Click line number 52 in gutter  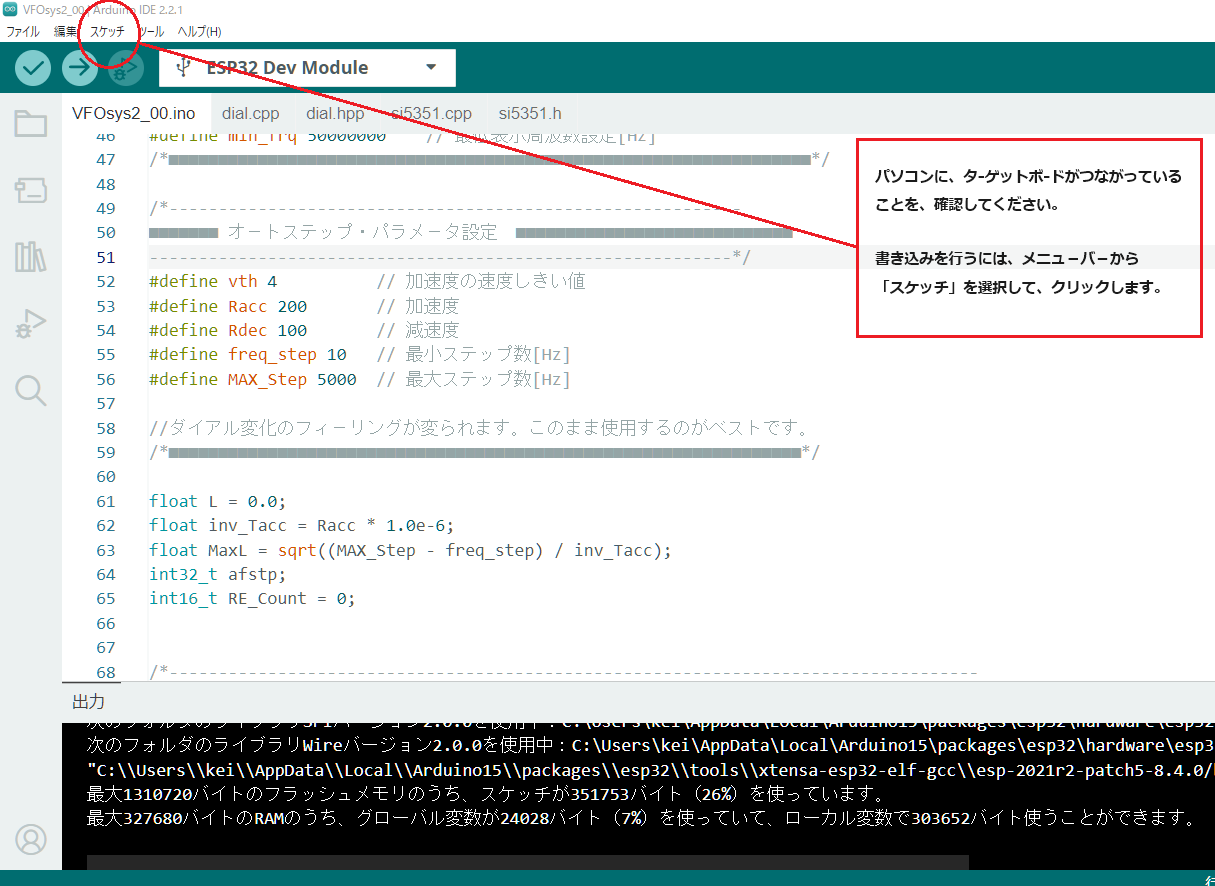(105, 282)
